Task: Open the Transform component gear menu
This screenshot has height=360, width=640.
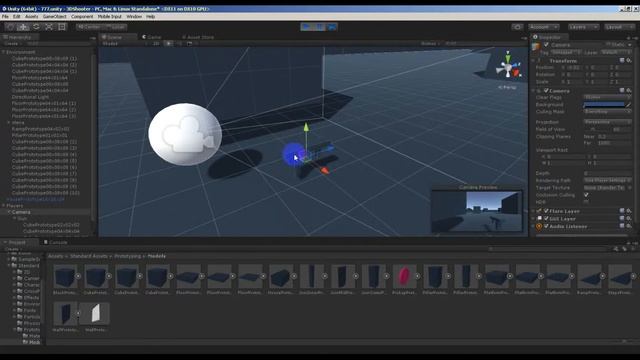Action: 629,60
